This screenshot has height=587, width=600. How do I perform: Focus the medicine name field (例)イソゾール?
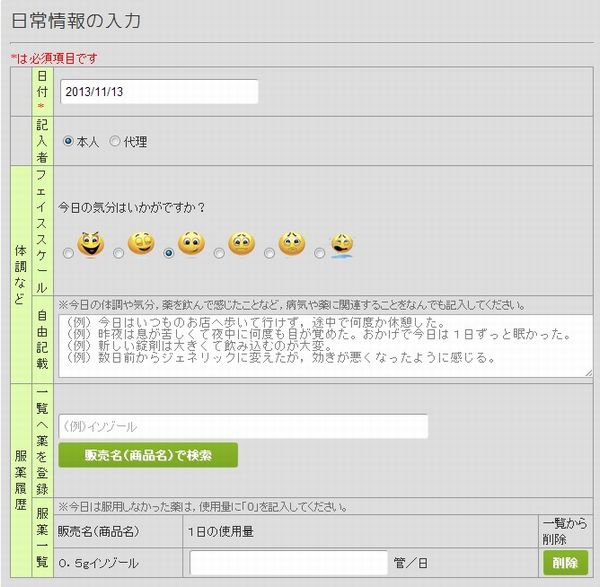243,426
